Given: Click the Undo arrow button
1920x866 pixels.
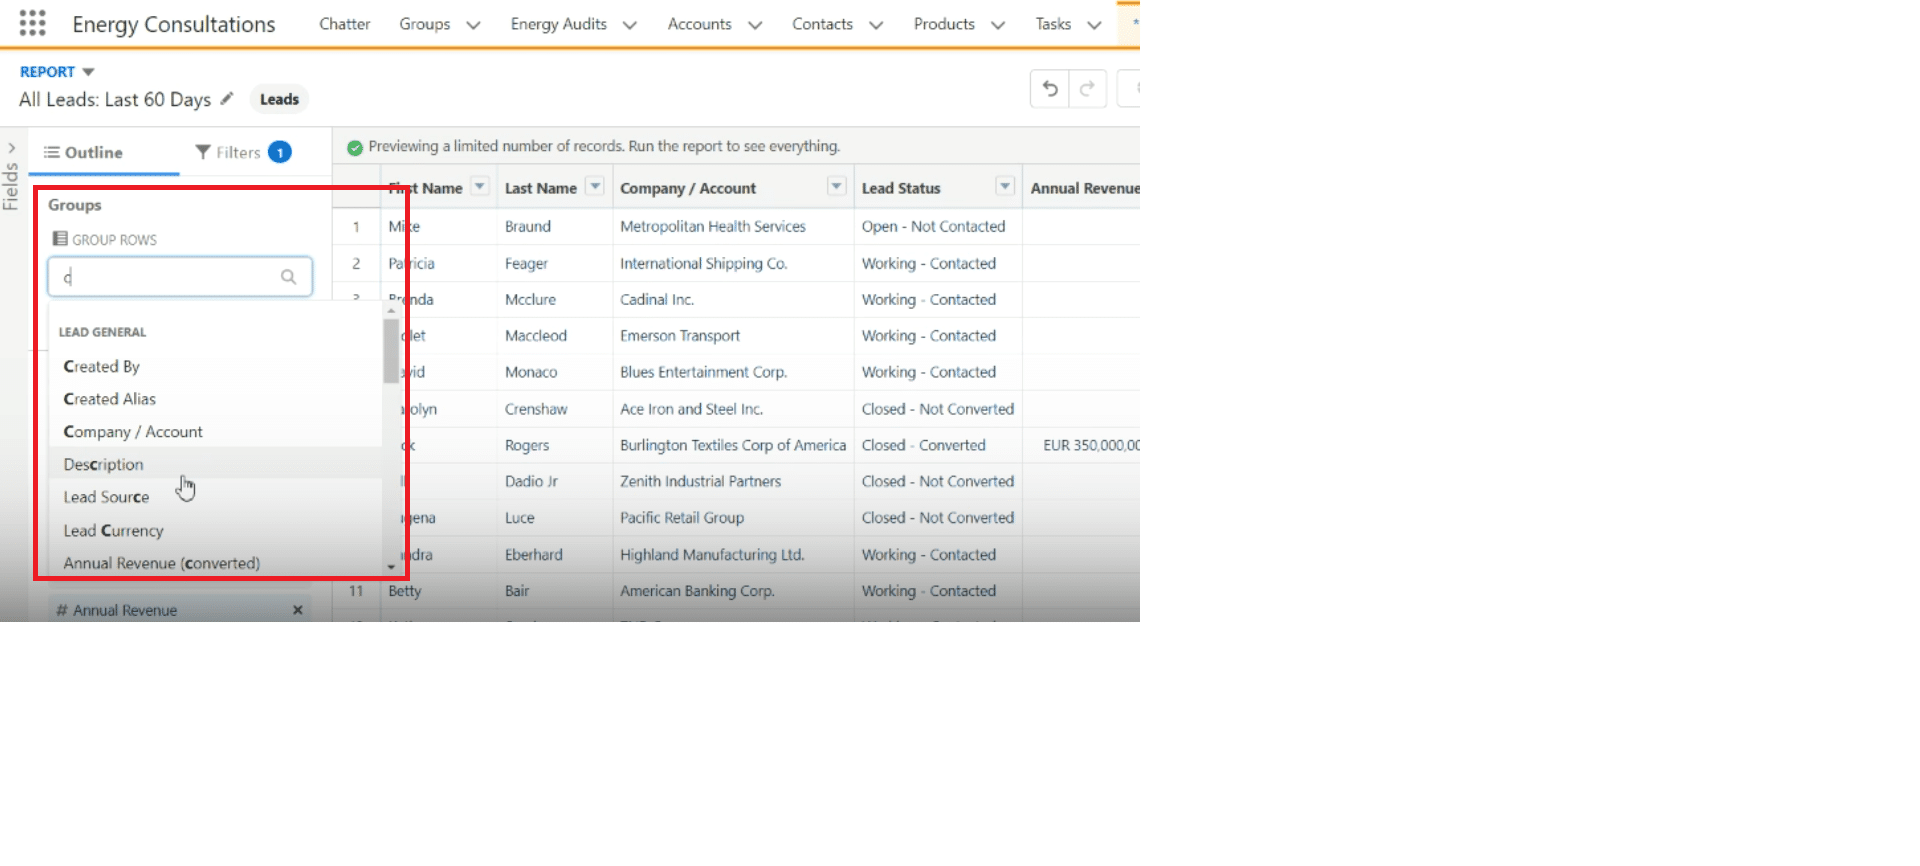Looking at the screenshot, I should click(x=1049, y=89).
